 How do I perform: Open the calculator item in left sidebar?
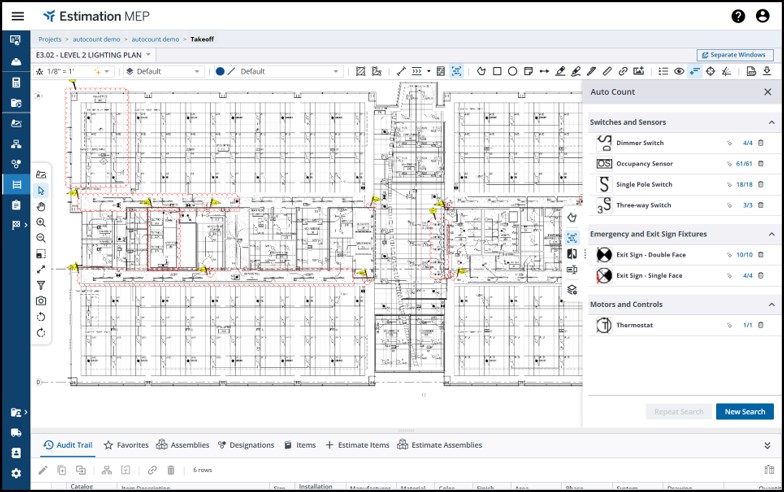click(16, 82)
